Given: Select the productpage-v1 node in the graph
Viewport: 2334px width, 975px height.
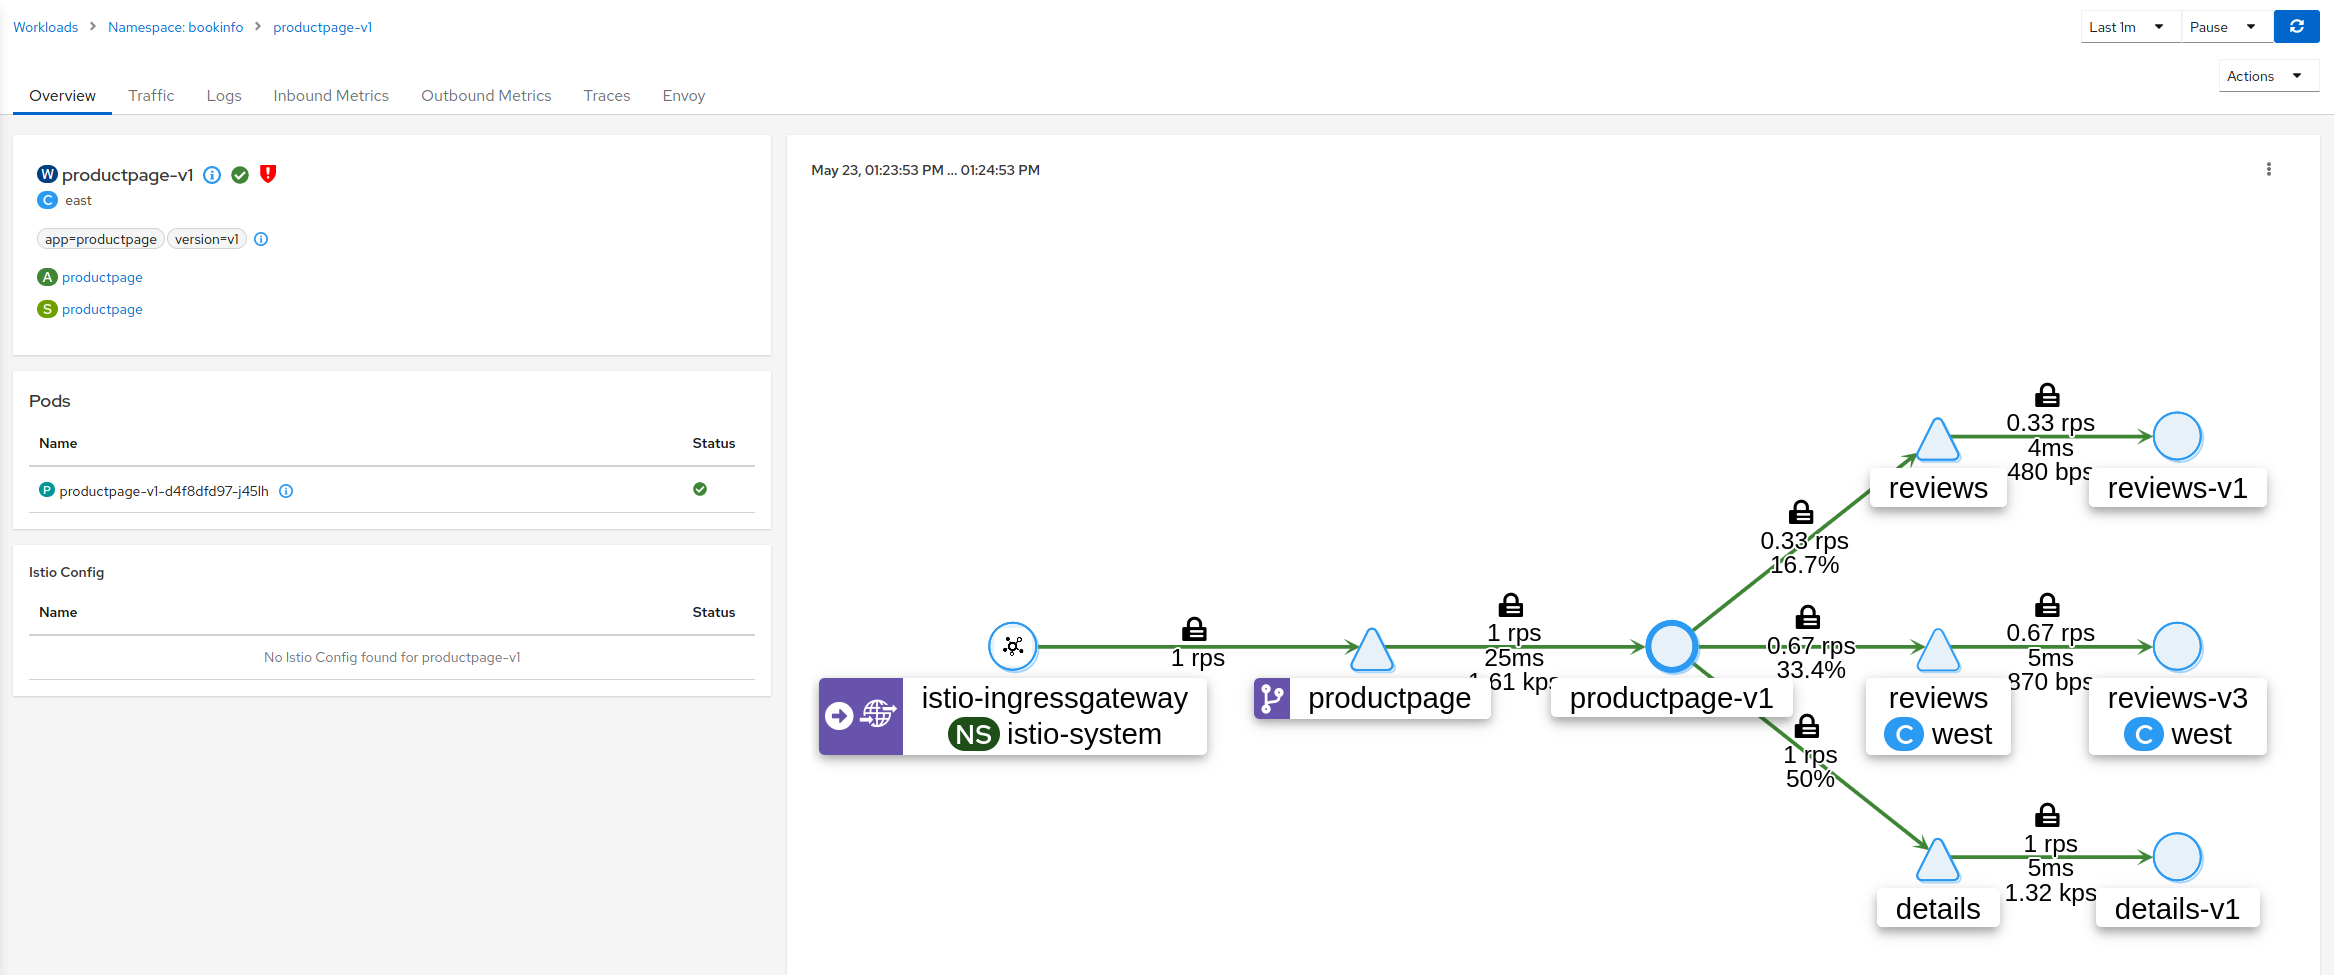Looking at the screenshot, I should [x=1670, y=647].
